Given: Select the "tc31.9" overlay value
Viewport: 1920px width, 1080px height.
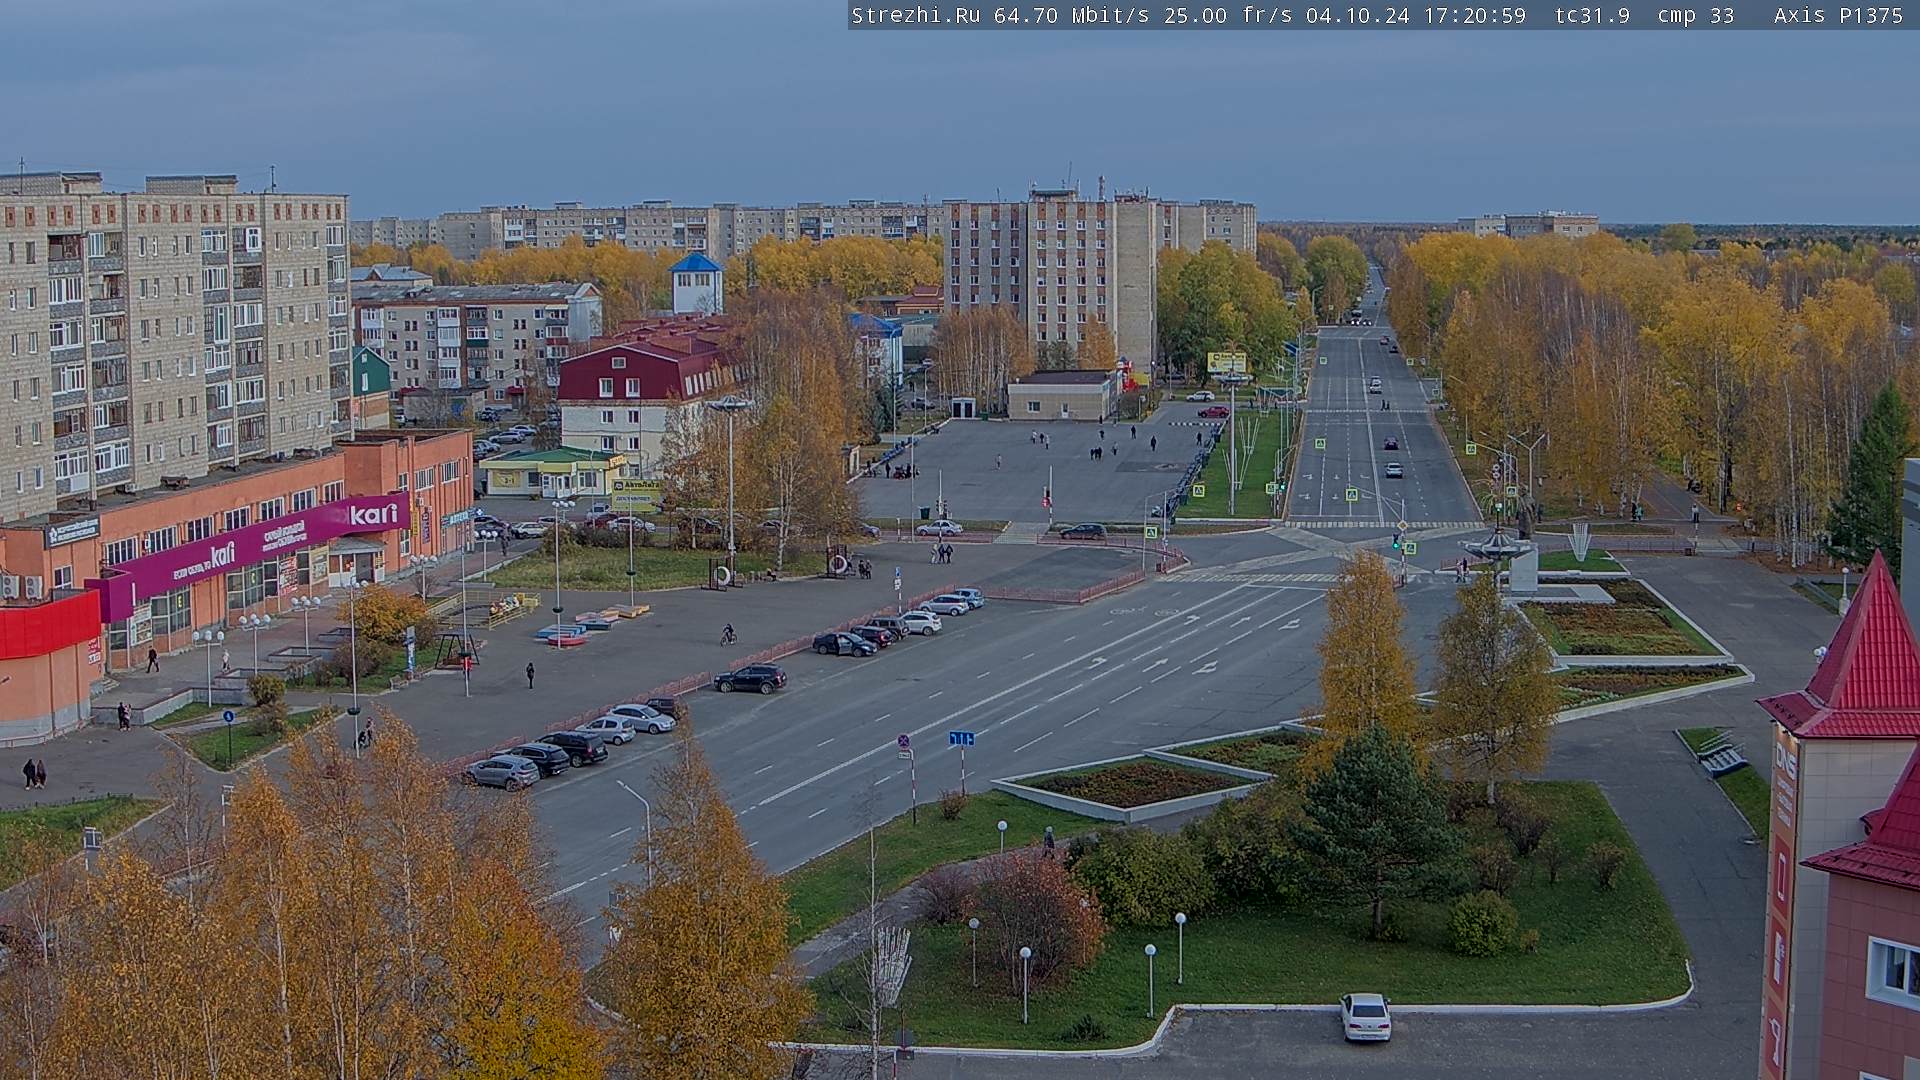Looking at the screenshot, I should click(1592, 15).
